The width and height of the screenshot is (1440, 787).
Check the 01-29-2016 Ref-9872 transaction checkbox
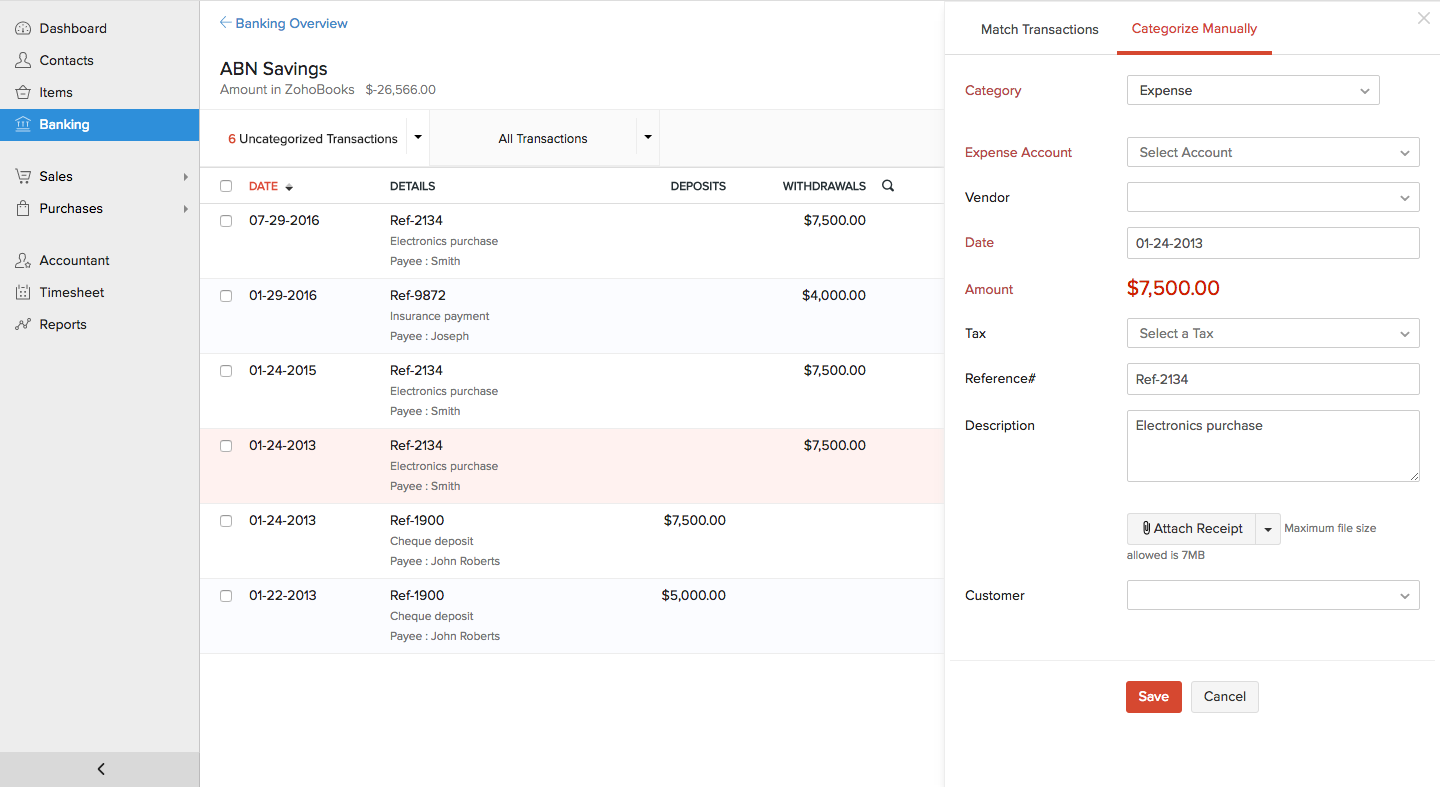point(226,296)
